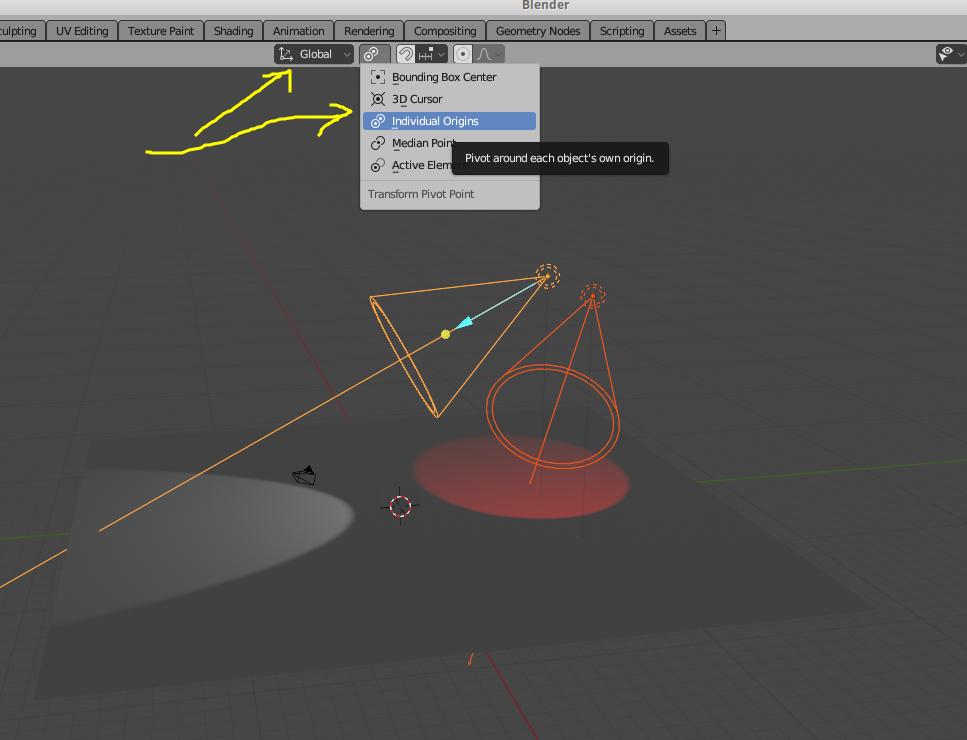967x740 pixels.
Task: Open the snap-to options icon
Action: [x=425, y=54]
